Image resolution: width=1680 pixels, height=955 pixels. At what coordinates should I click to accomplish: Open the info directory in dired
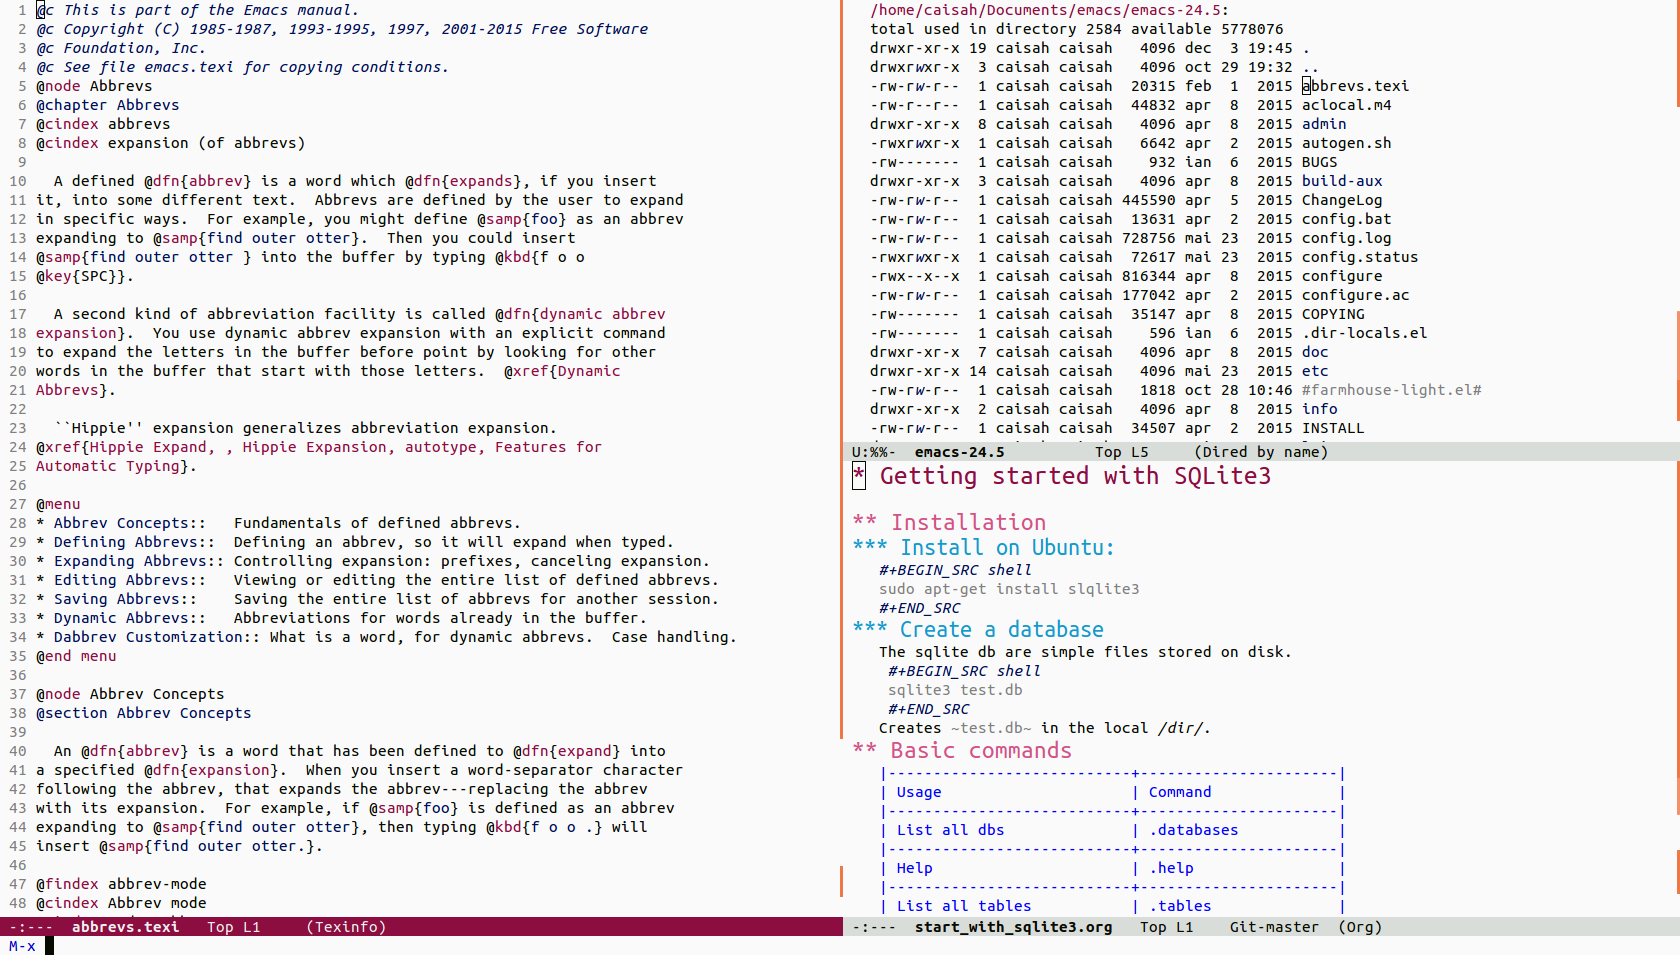pyautogui.click(x=1319, y=409)
